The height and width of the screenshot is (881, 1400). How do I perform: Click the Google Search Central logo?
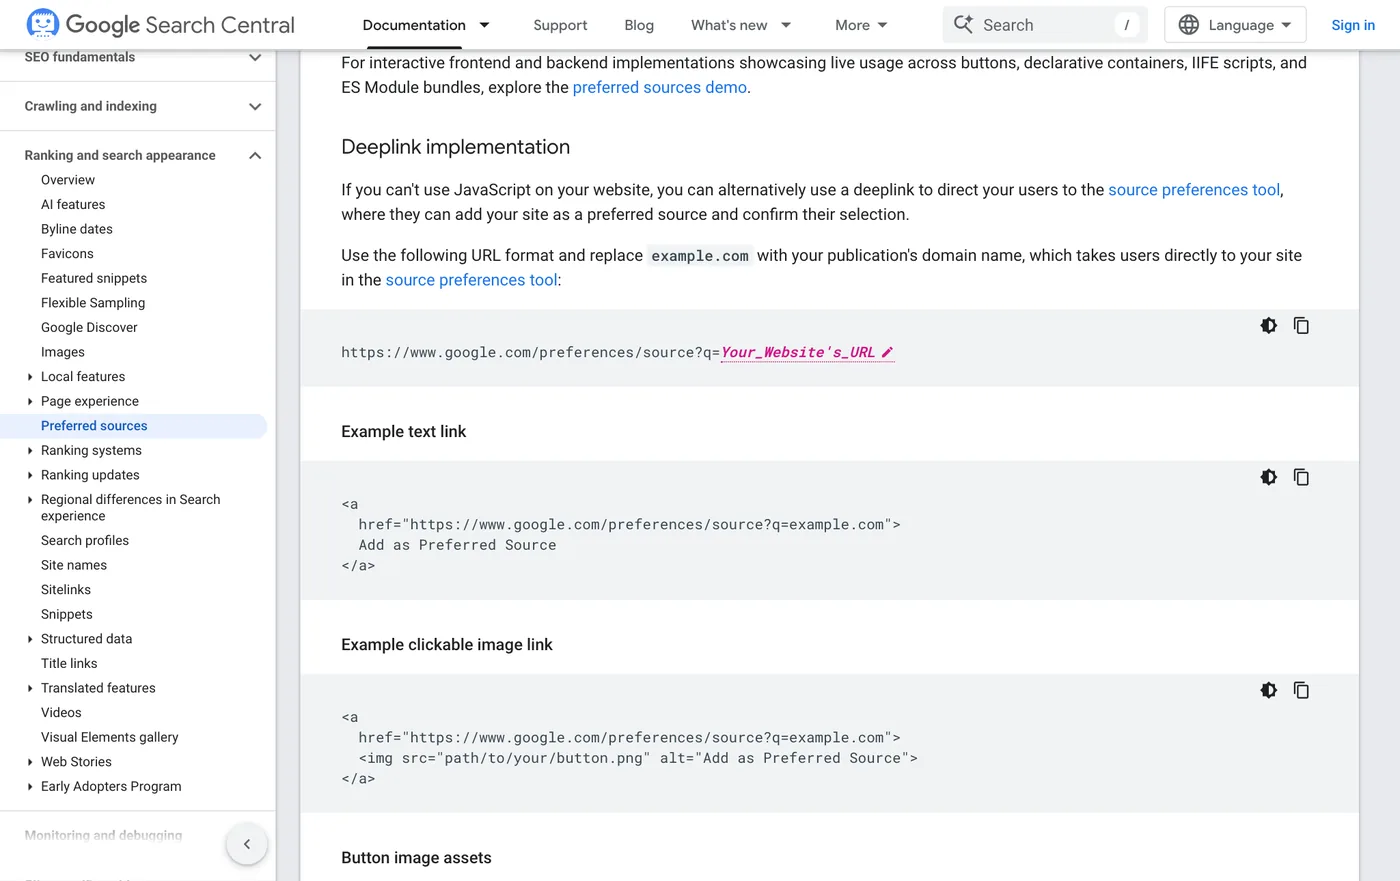pos(160,24)
